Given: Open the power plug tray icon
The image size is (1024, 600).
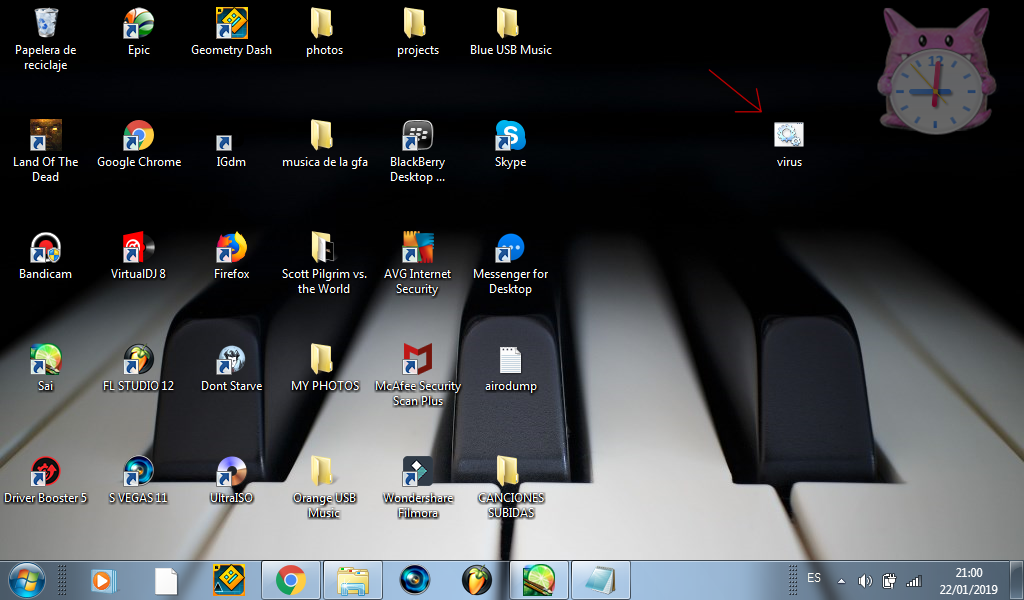Looking at the screenshot, I should [889, 580].
